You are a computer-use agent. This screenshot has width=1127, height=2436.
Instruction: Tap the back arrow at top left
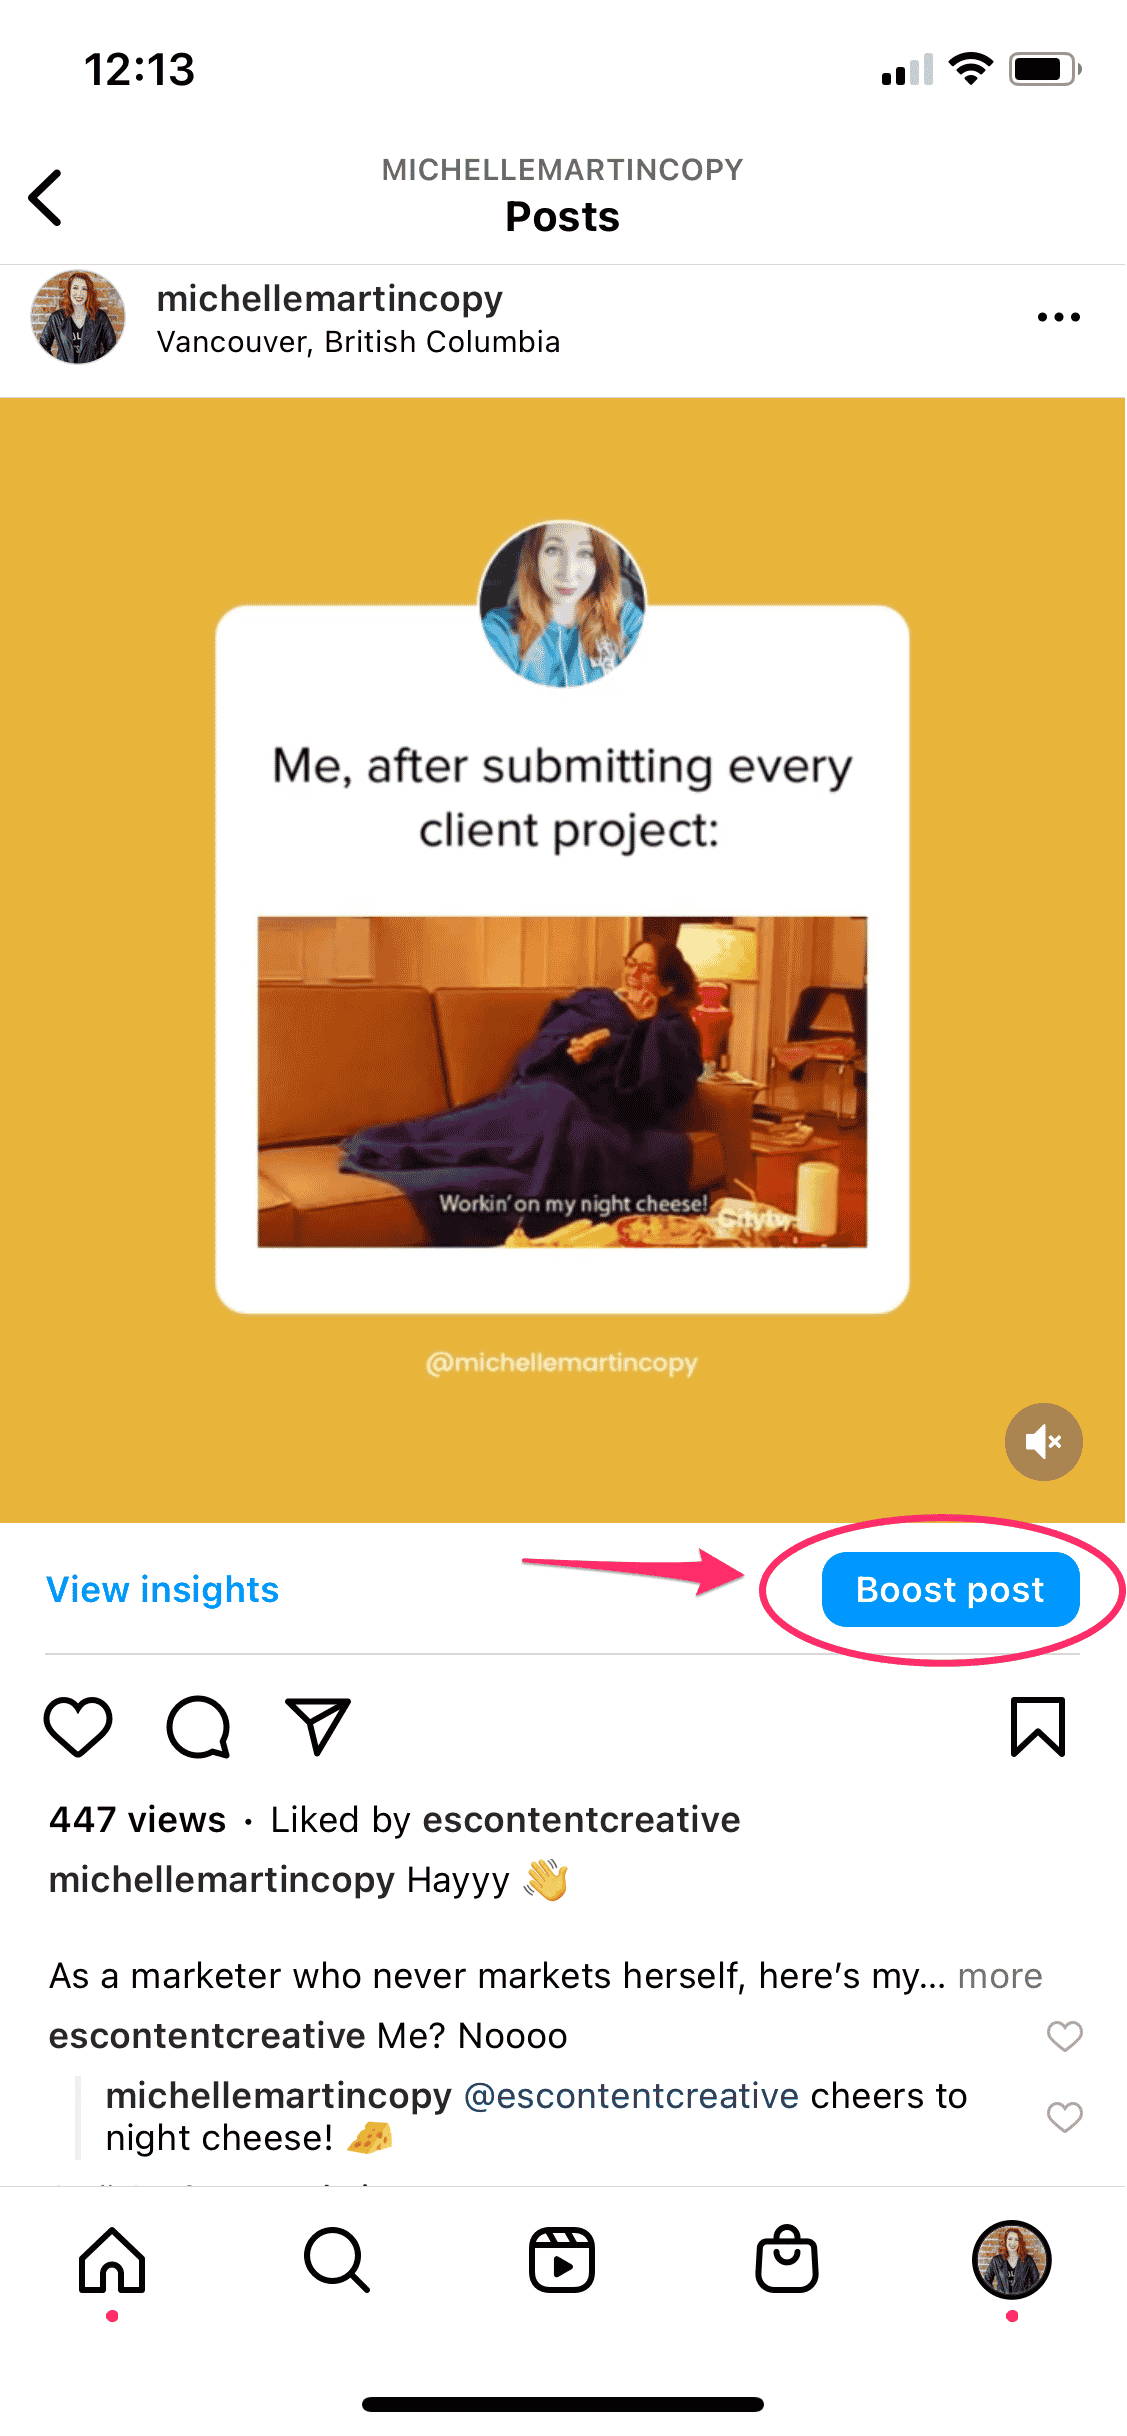click(x=45, y=197)
